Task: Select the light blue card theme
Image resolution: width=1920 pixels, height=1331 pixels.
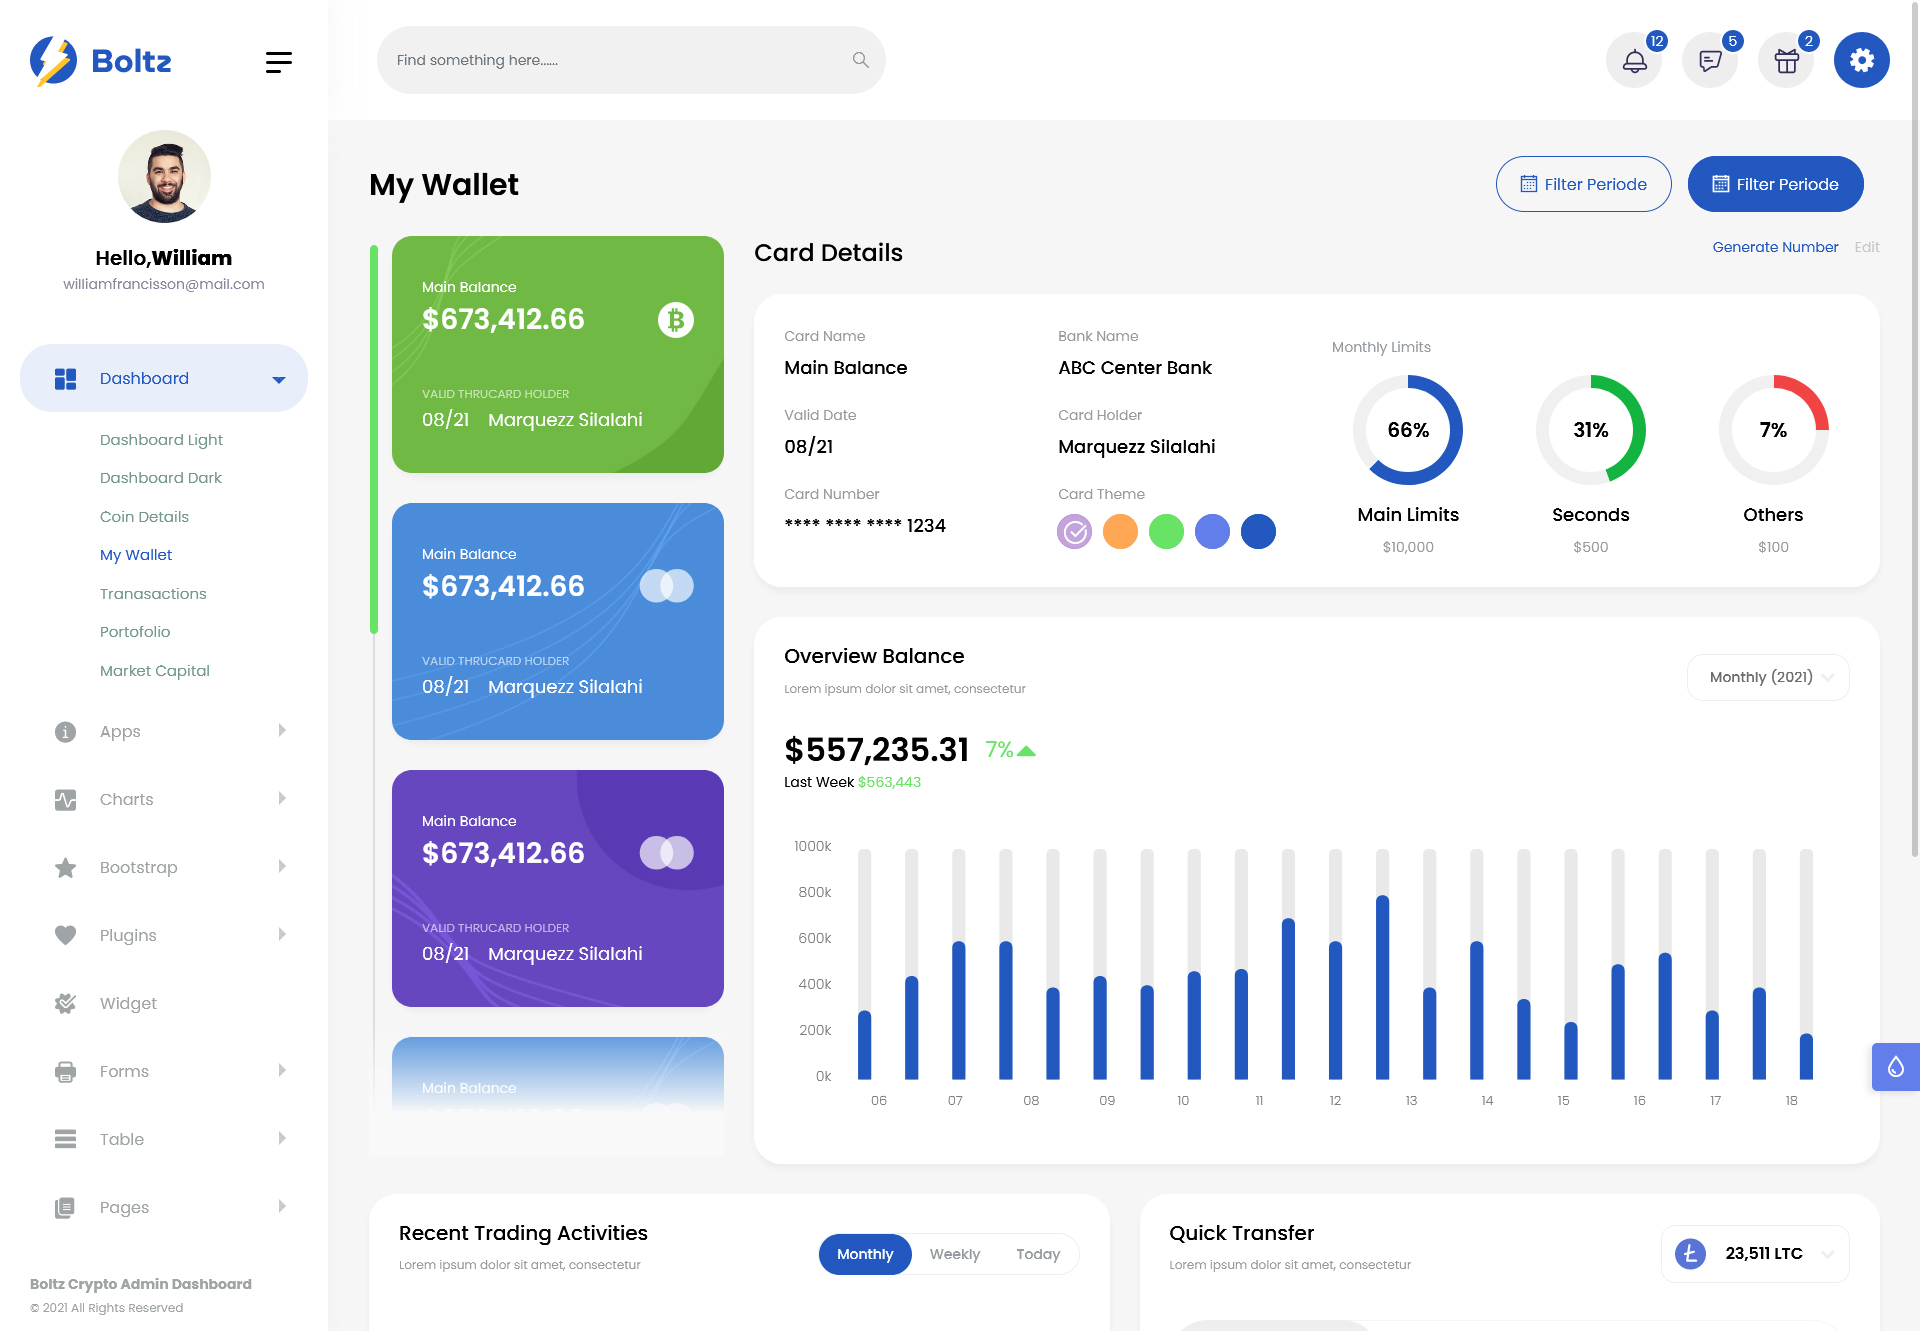Action: point(1213,532)
